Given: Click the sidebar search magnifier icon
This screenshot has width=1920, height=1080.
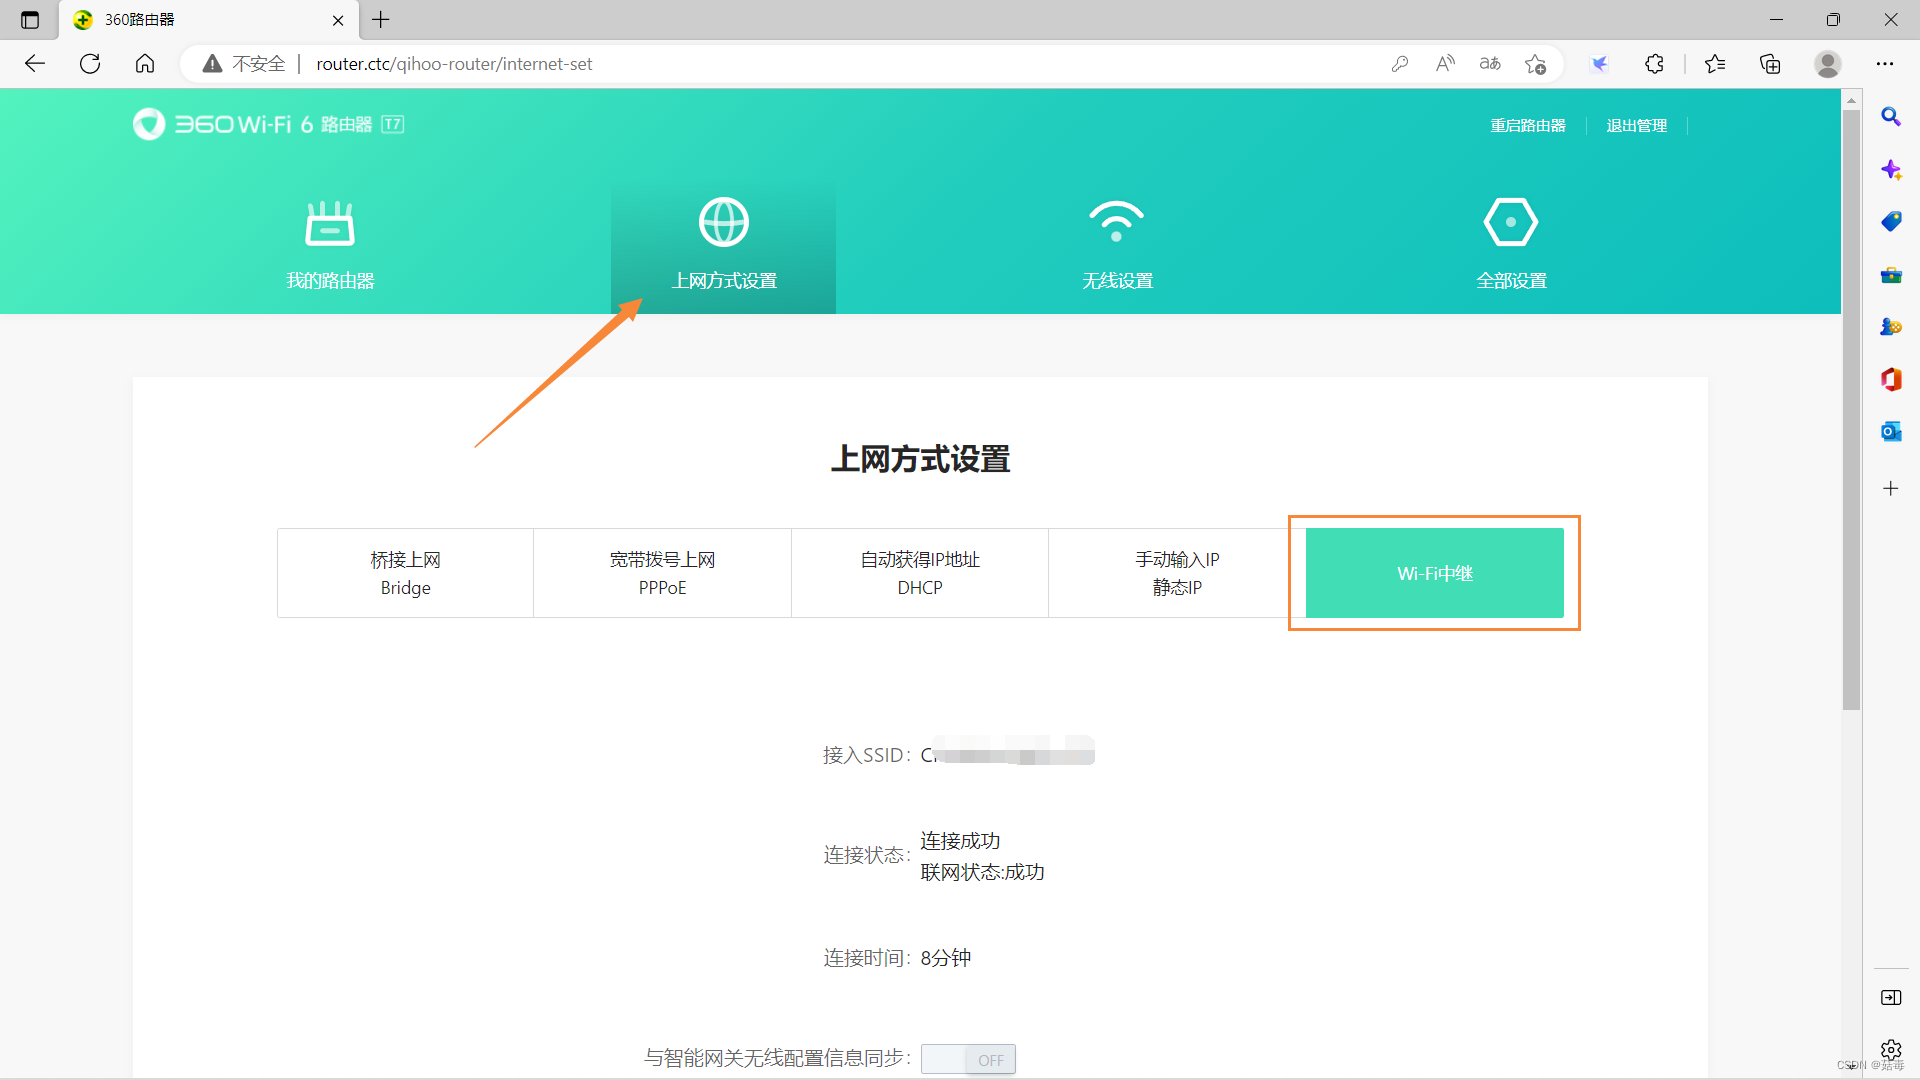Looking at the screenshot, I should 1890,117.
